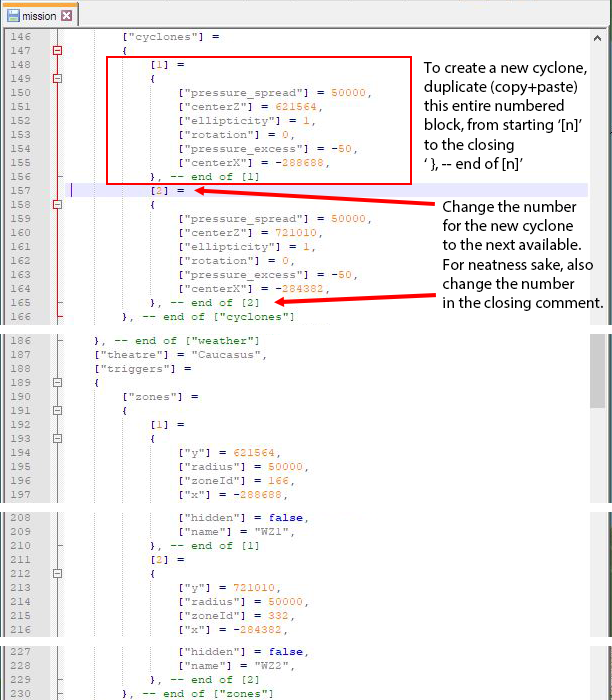This screenshot has height=700, width=612.
Task: Click the zoneId value 166
Action: pyautogui.click(x=278, y=481)
